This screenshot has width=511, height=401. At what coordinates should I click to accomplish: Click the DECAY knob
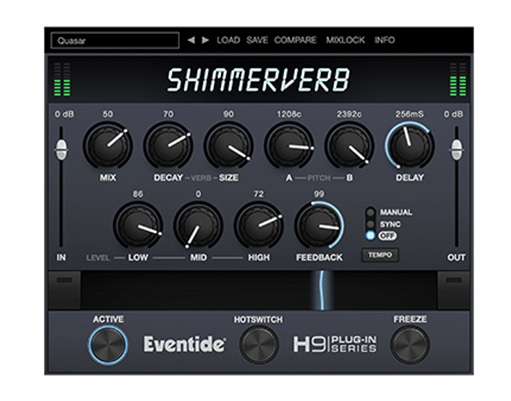(168, 146)
